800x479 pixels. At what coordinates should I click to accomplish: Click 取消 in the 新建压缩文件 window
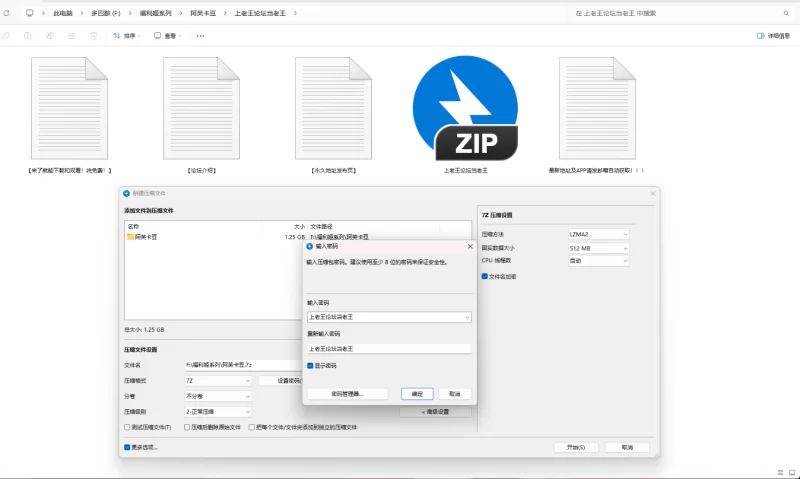(x=627, y=447)
